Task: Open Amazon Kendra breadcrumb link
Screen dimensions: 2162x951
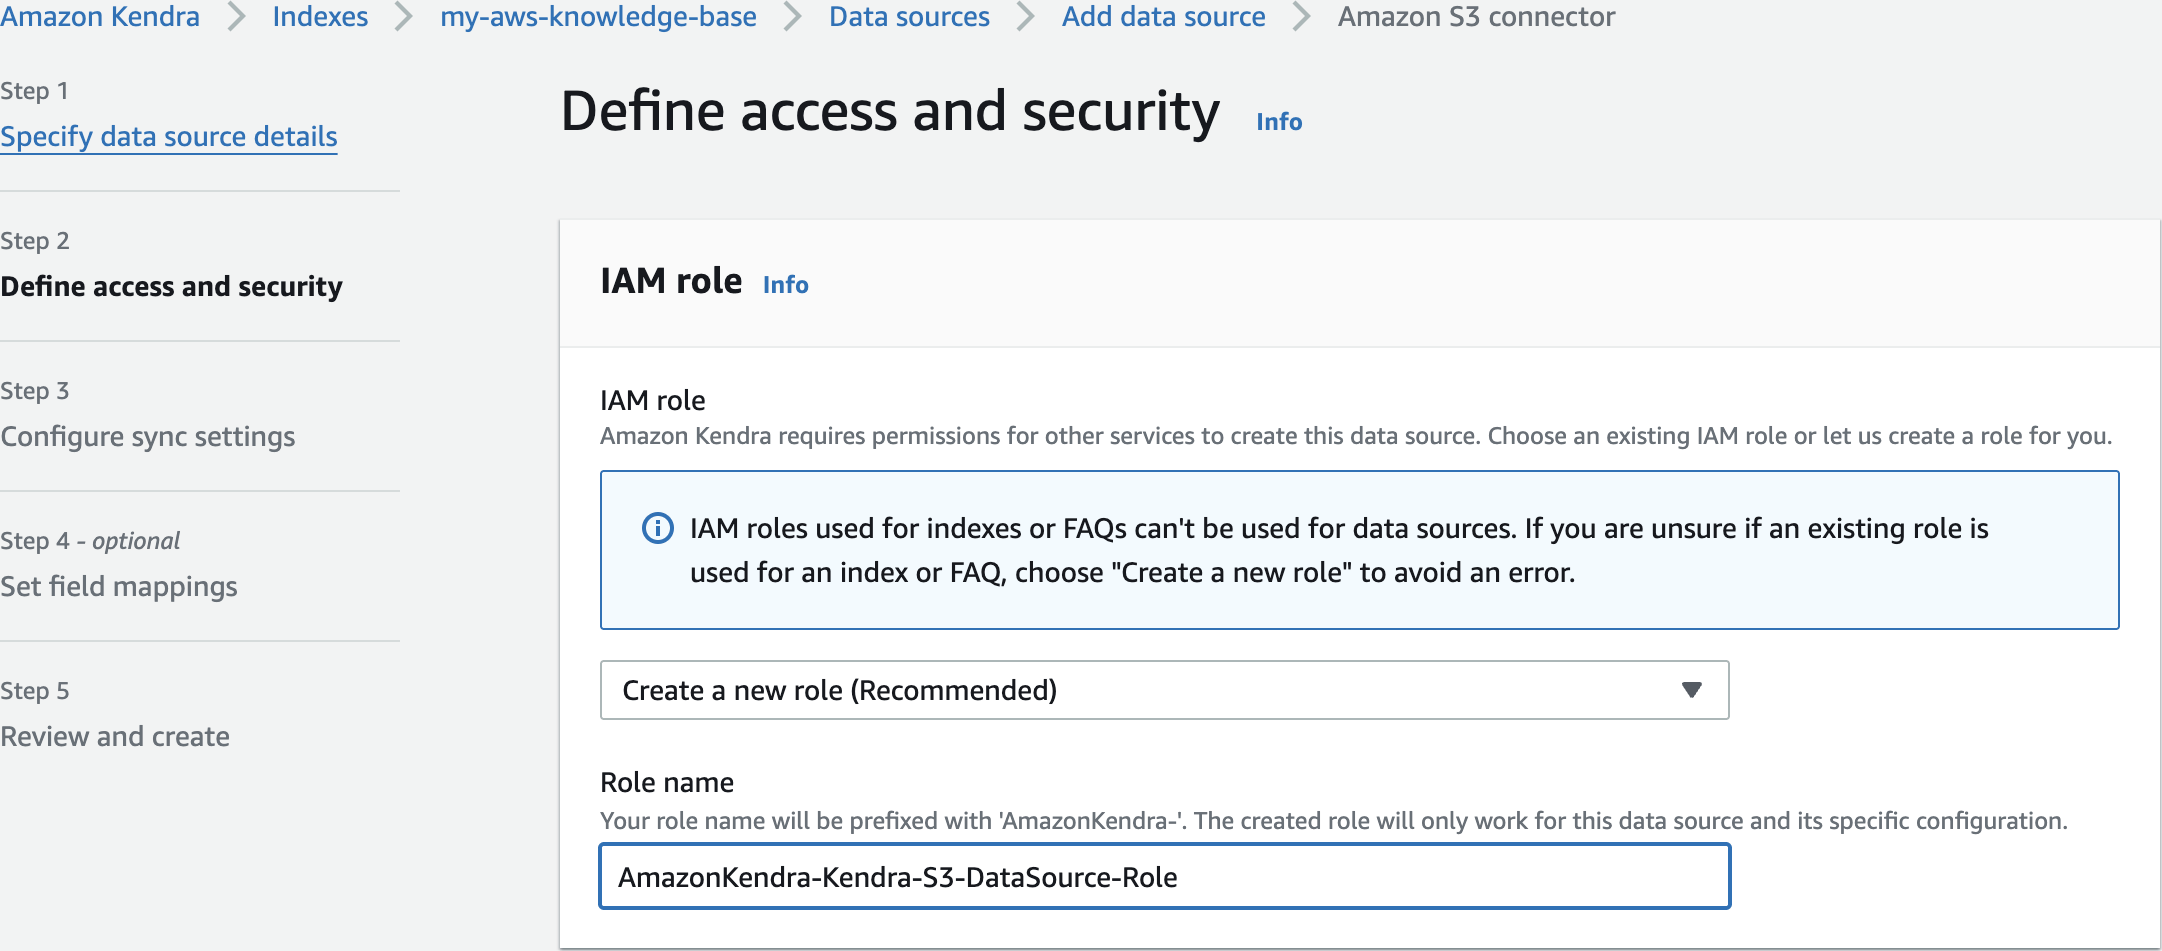Action: (x=100, y=17)
